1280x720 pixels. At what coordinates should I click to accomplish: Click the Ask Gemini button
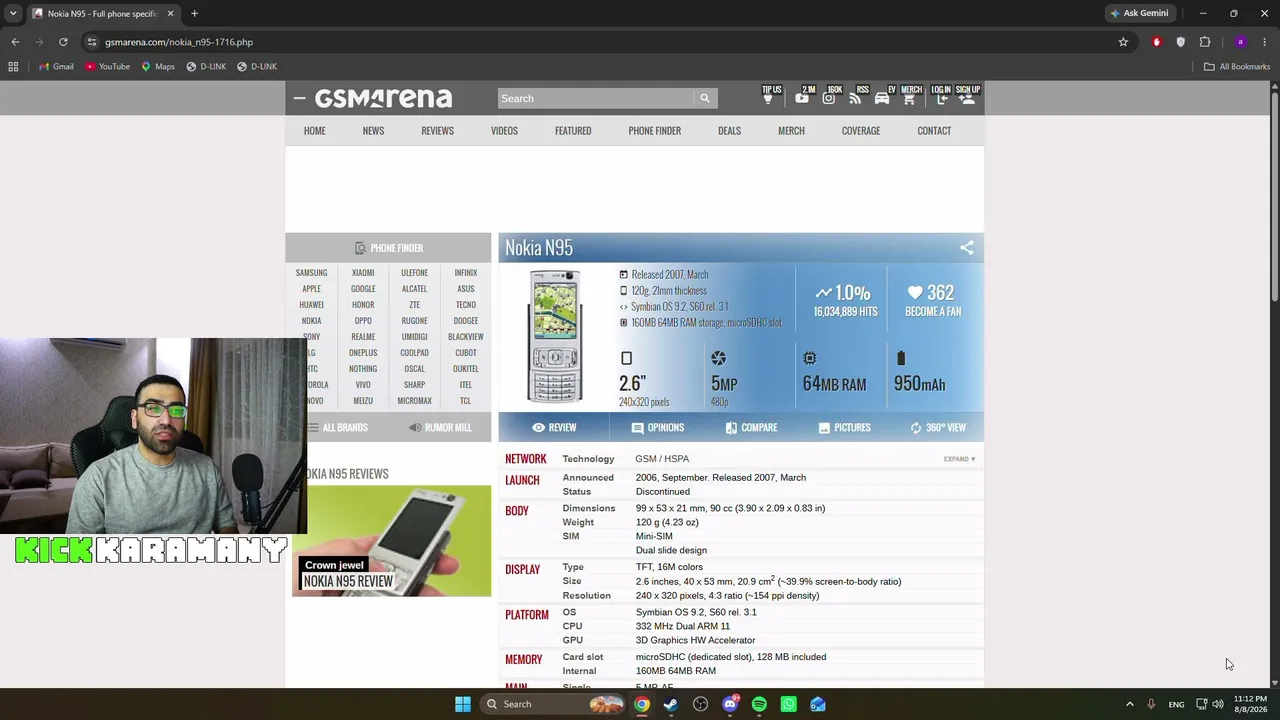point(1139,14)
